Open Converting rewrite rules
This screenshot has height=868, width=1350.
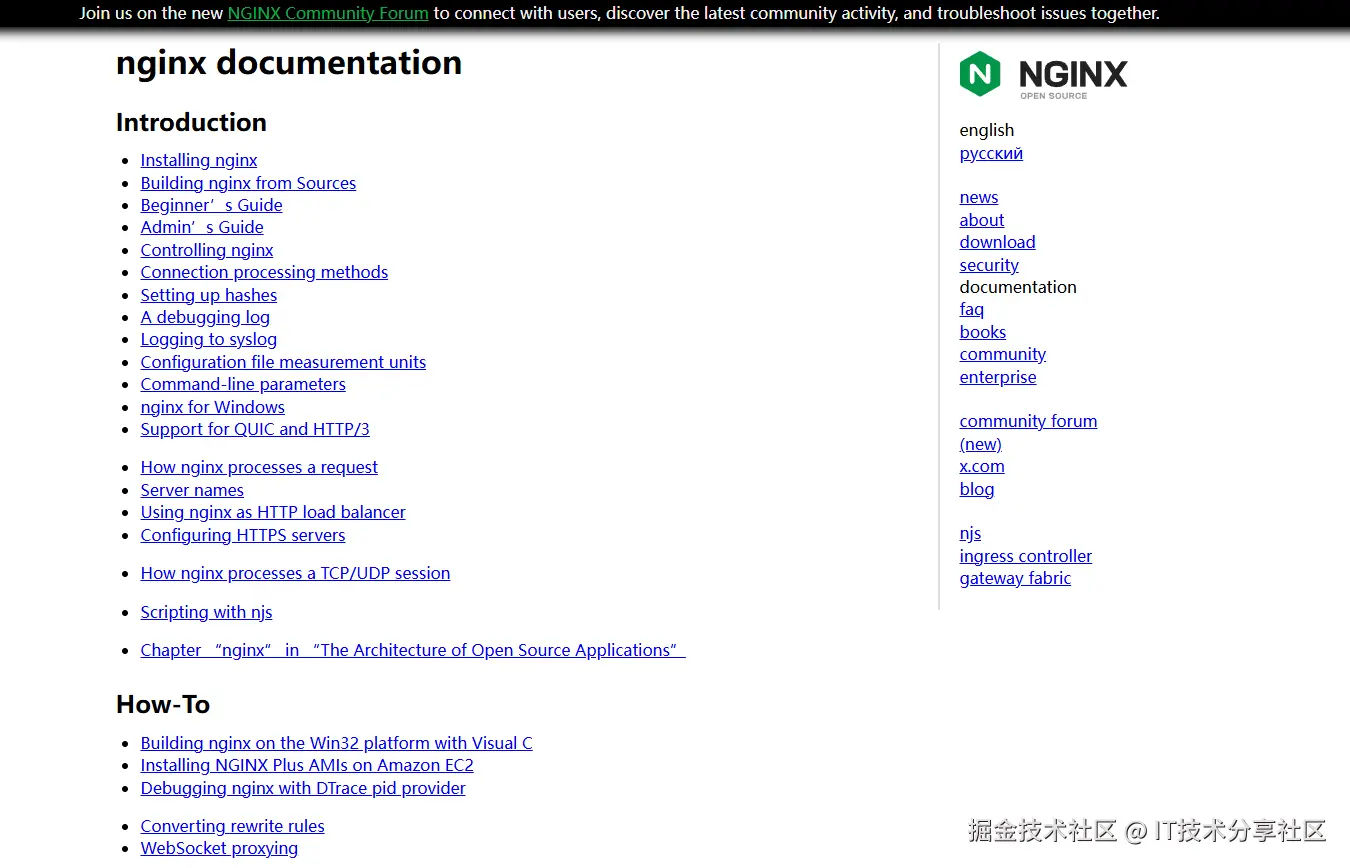(x=232, y=826)
